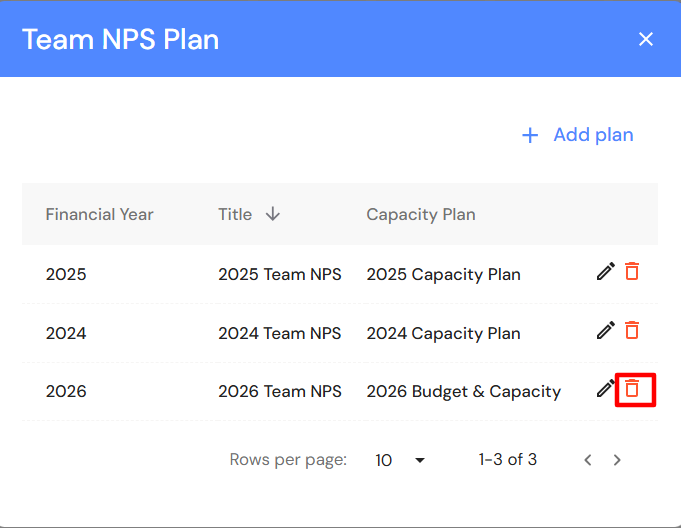681x528 pixels.
Task: Delete the 2024 Team NPS plan
Action: pyautogui.click(x=632, y=330)
